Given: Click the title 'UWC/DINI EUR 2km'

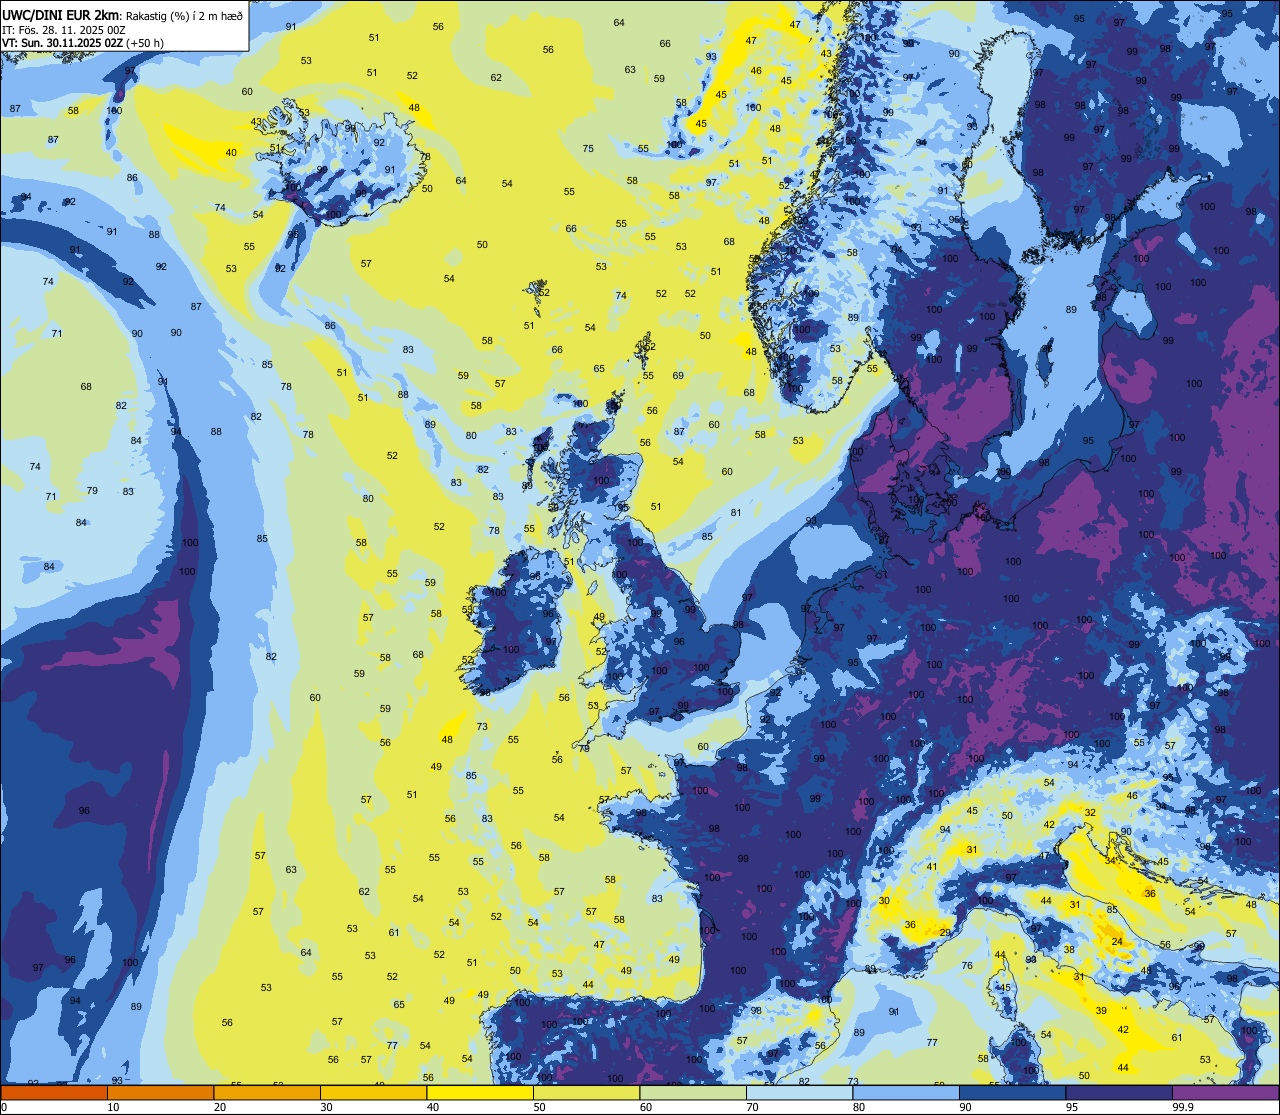Looking at the screenshot, I should (61, 14).
